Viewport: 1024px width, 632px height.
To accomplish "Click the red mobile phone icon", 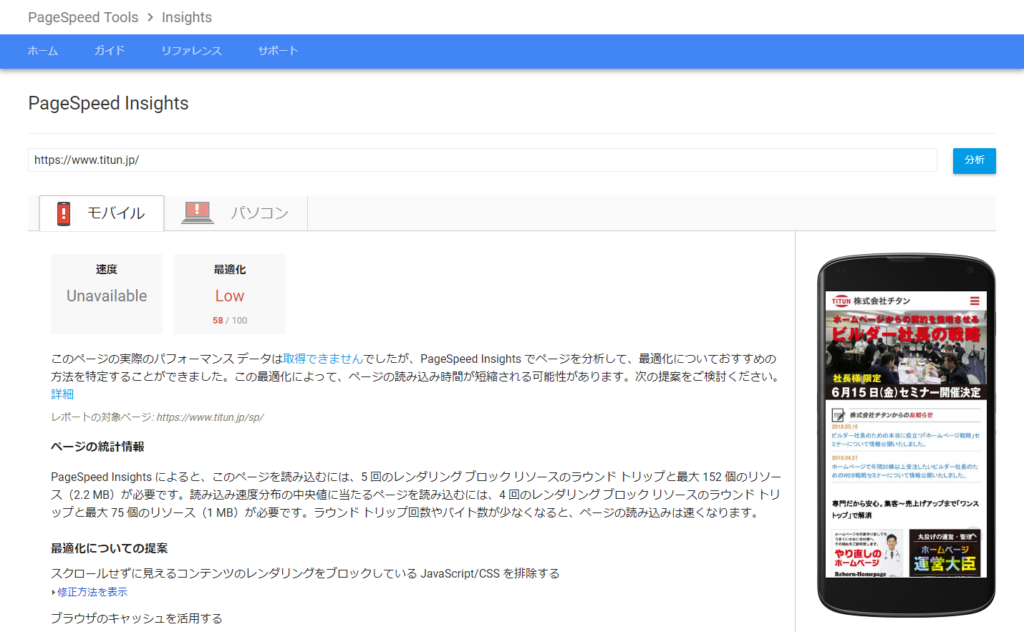I will coord(65,213).
